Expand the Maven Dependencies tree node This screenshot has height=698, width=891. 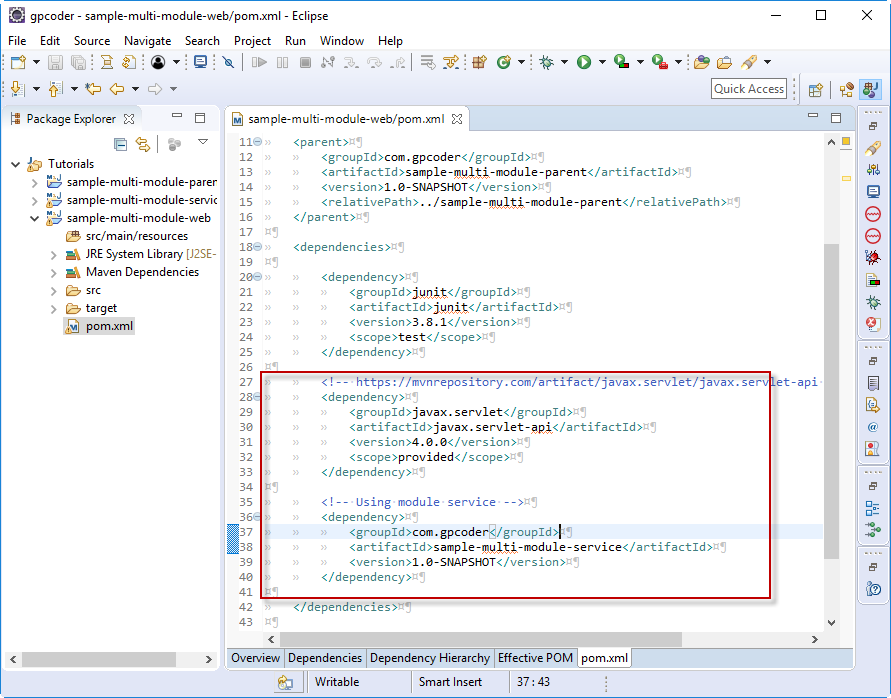pyautogui.click(x=53, y=272)
